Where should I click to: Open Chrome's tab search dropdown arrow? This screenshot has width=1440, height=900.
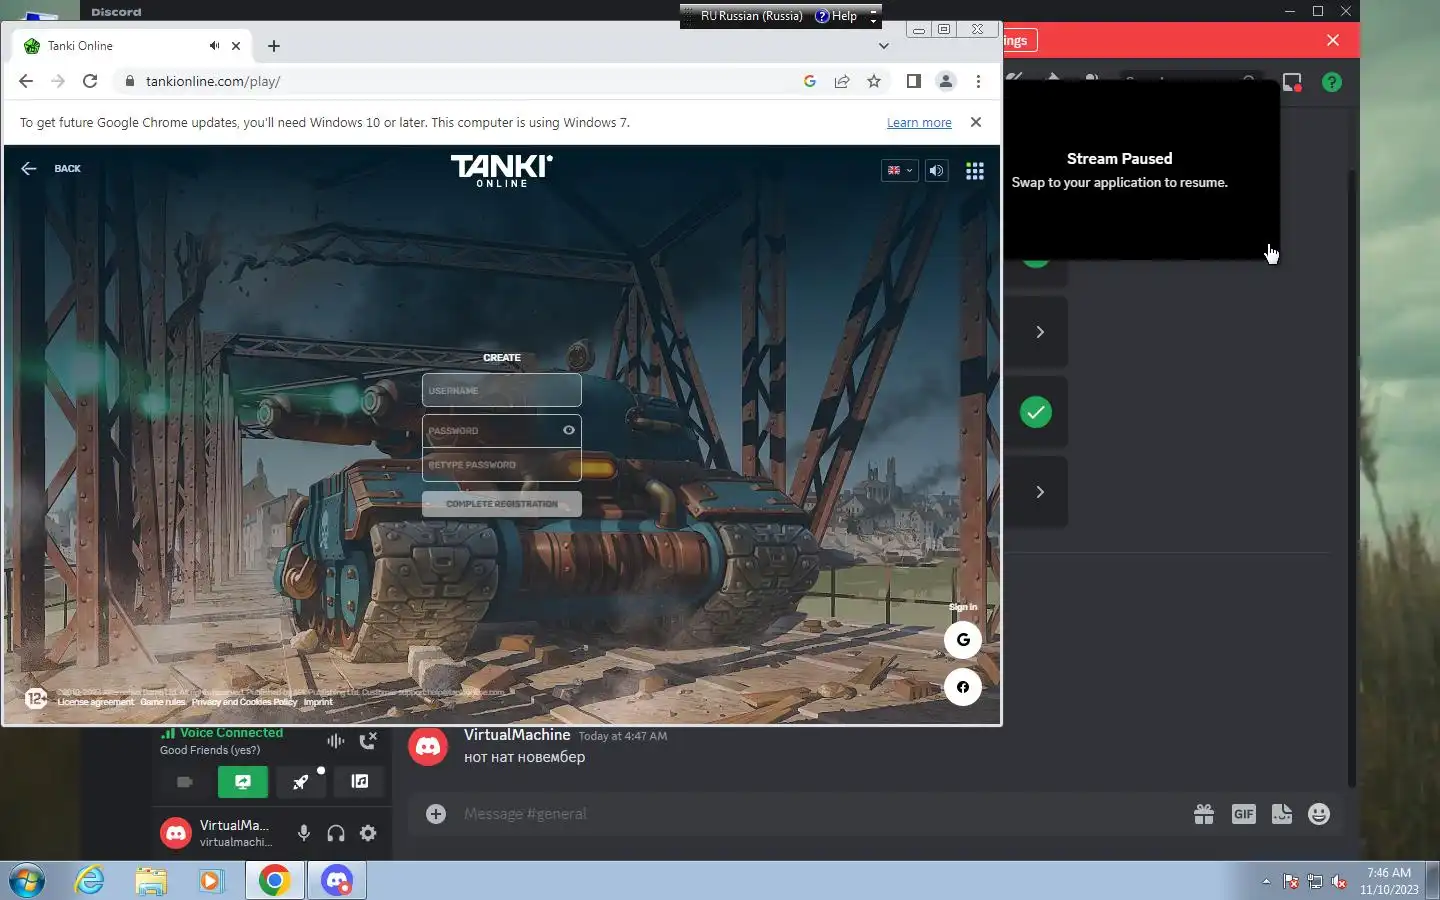click(x=883, y=46)
